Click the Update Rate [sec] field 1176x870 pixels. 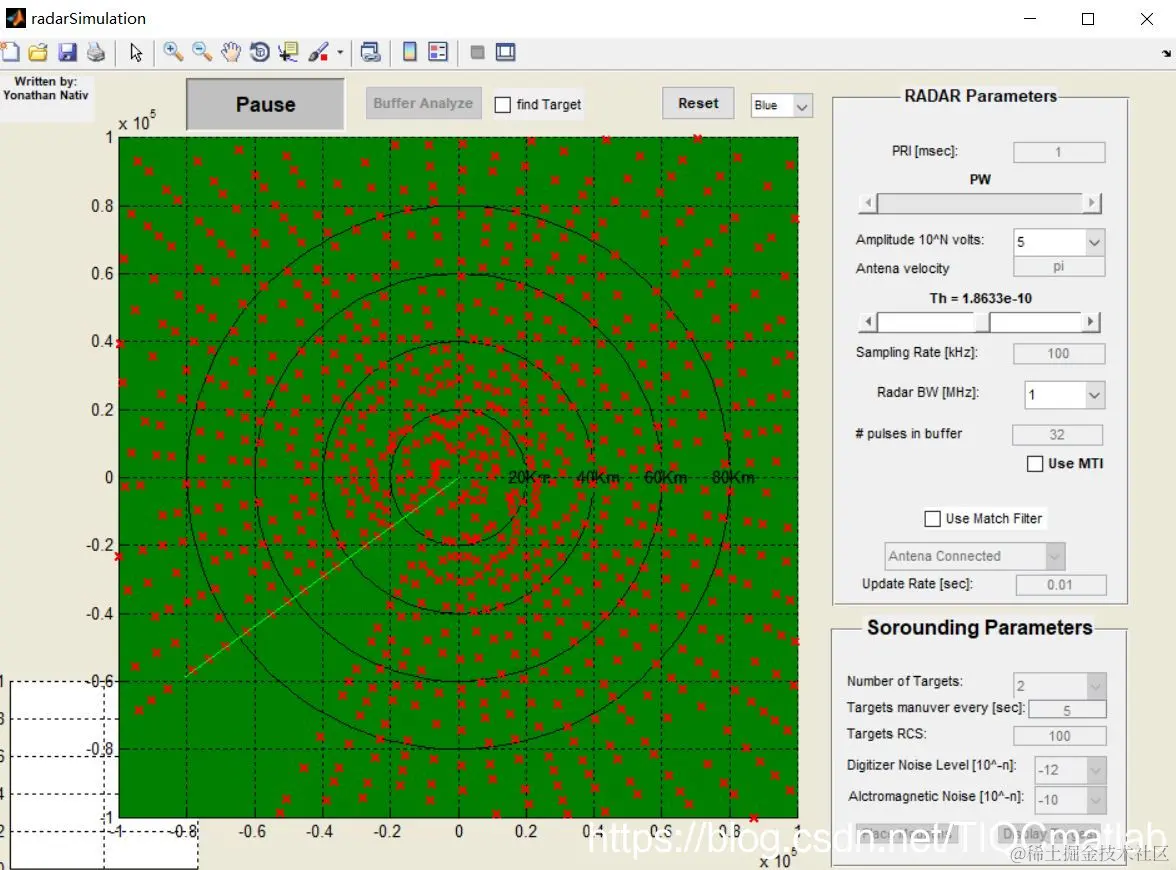point(1060,585)
